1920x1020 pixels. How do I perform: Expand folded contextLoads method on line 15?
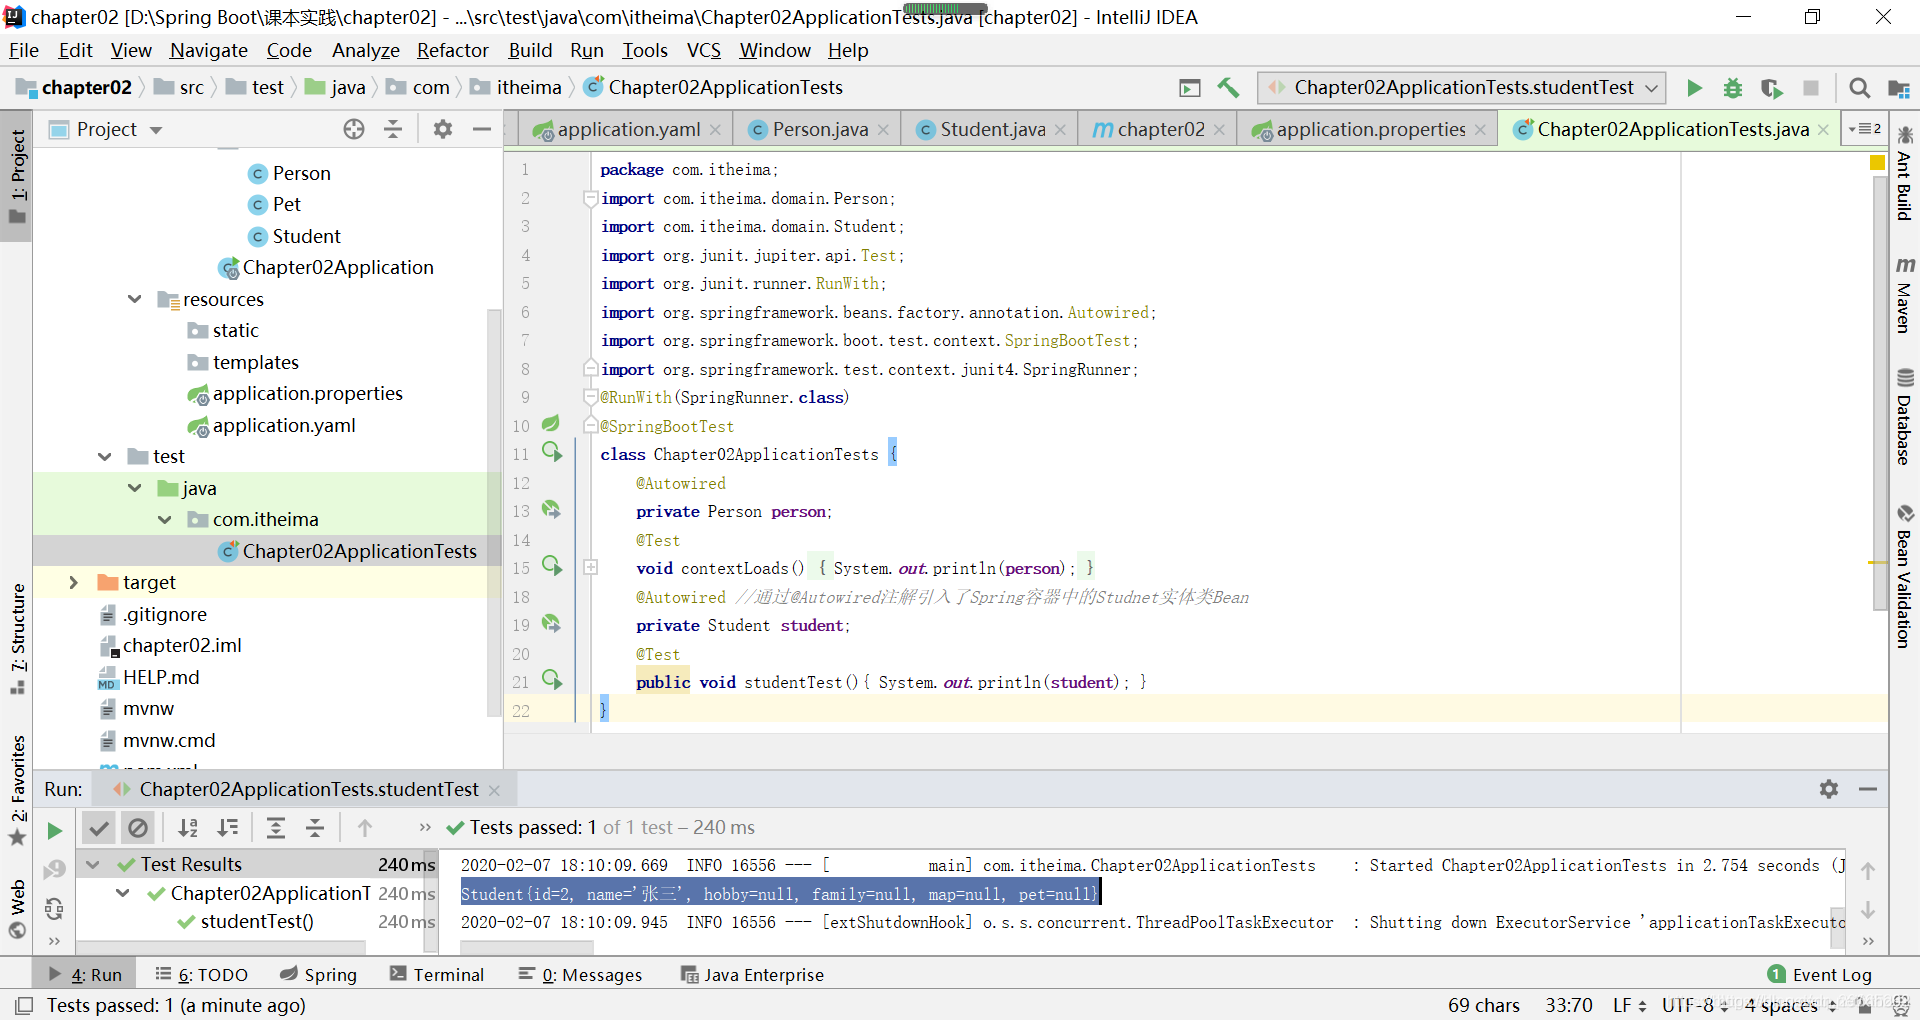click(x=591, y=567)
